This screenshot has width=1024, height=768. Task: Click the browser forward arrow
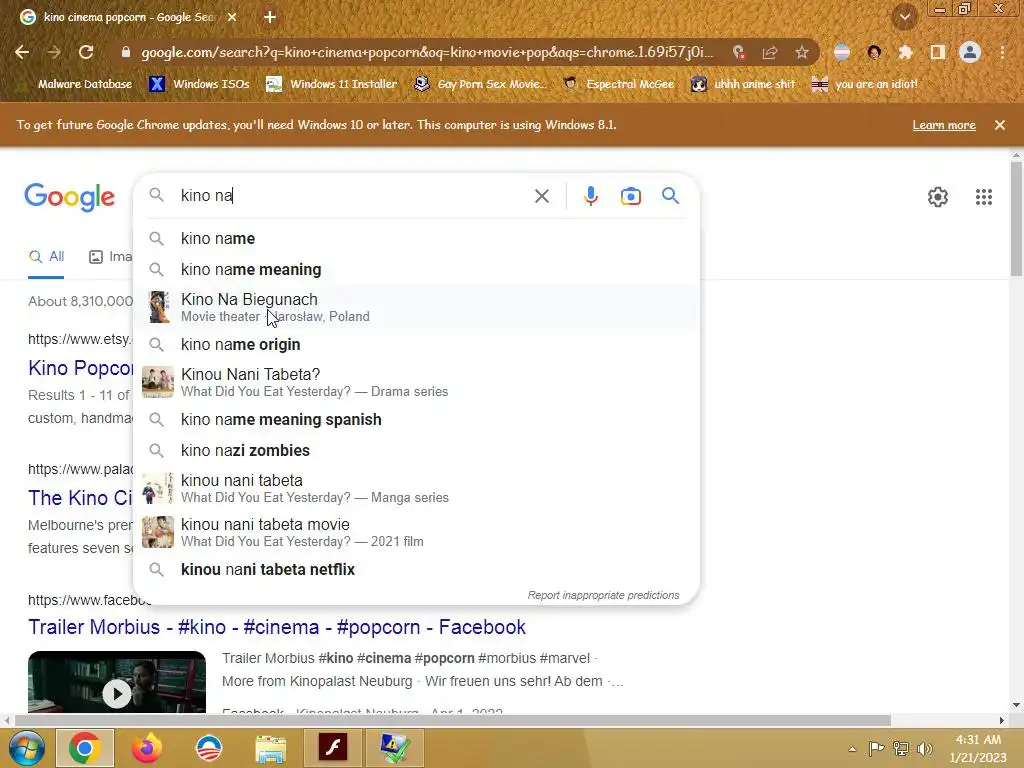pos(54,52)
